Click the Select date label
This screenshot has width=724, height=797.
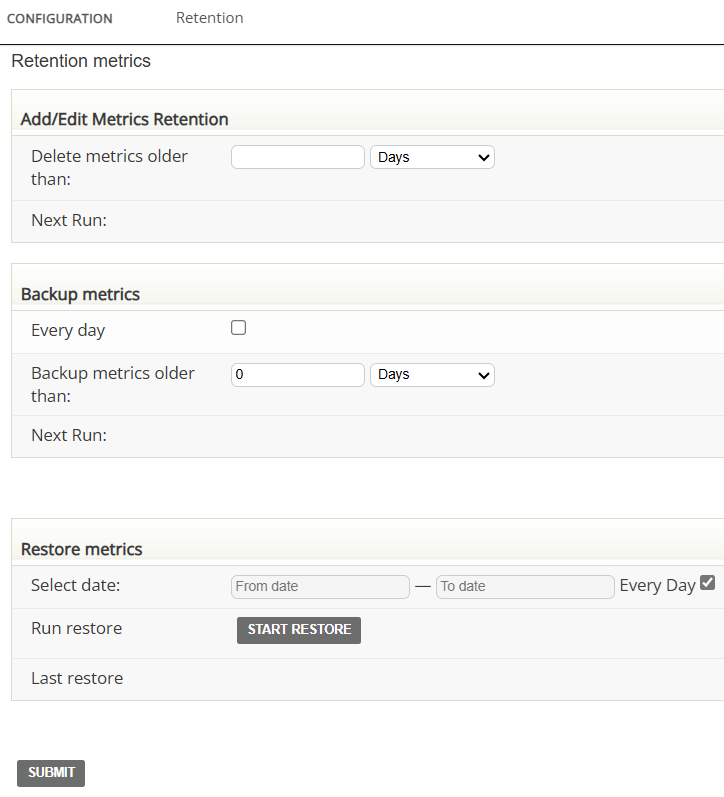click(x=75, y=585)
